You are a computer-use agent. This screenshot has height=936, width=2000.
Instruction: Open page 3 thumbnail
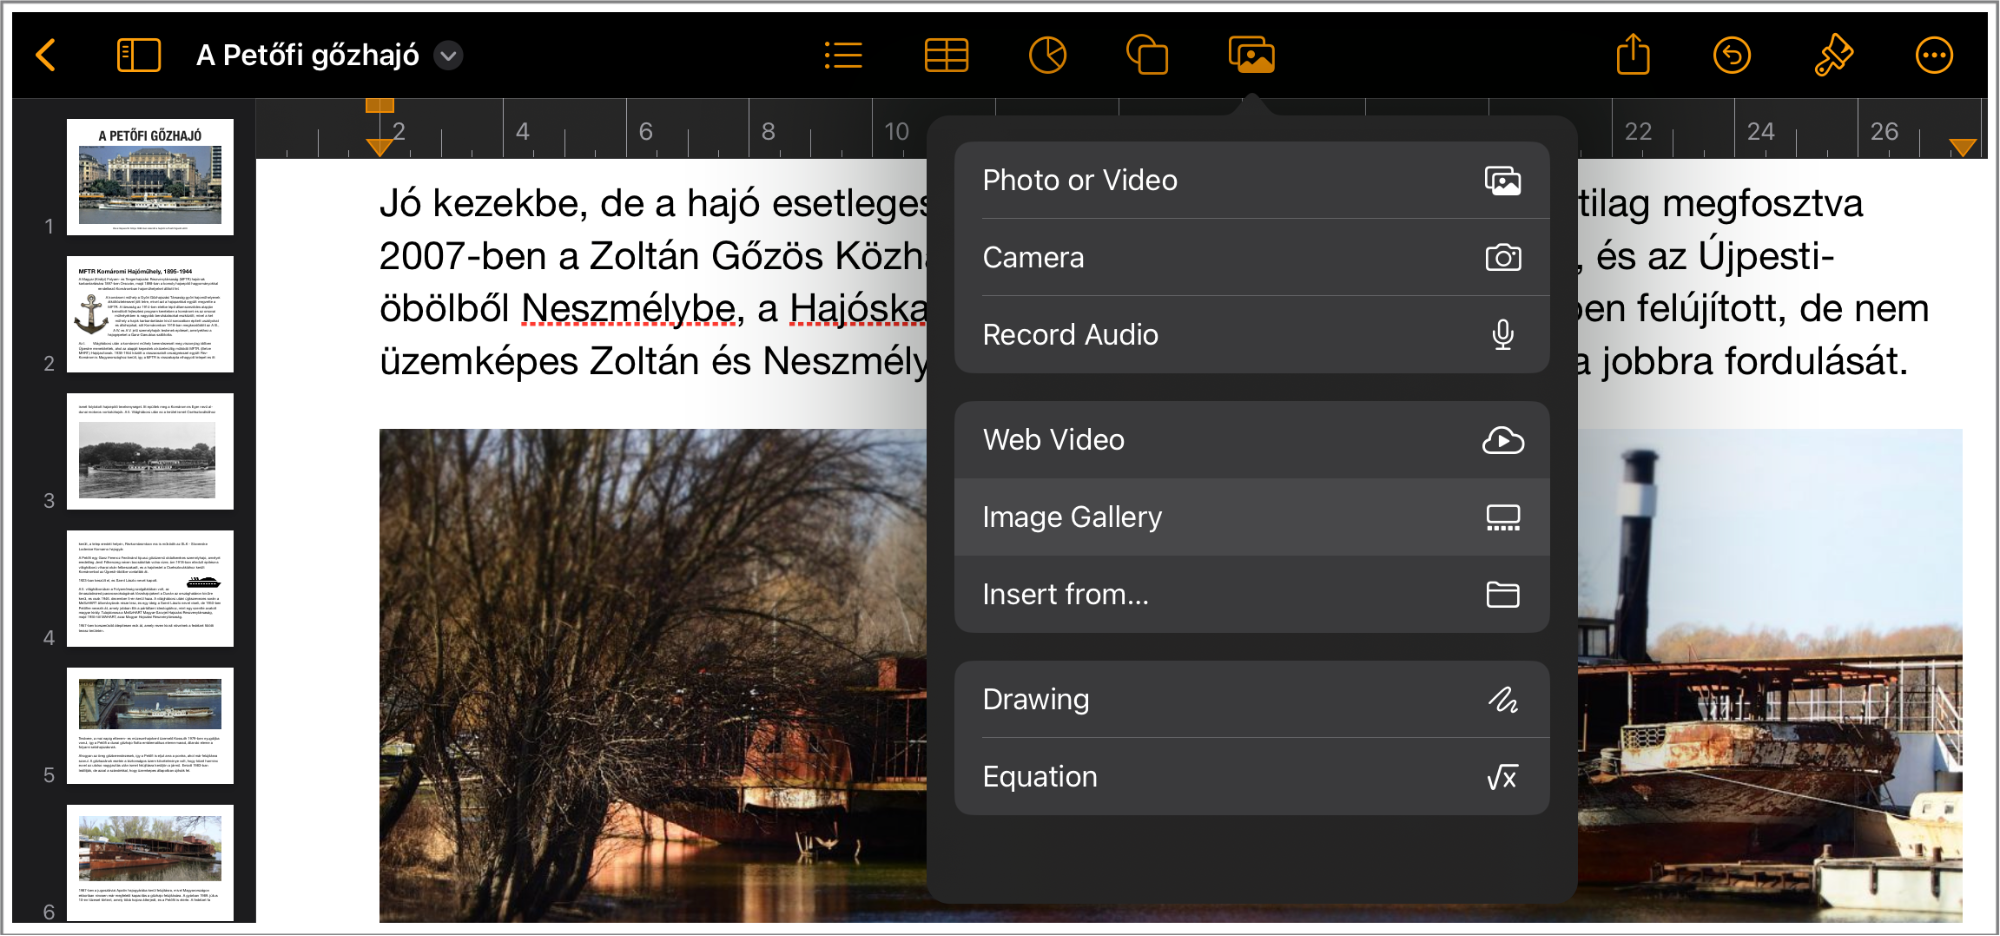point(150,451)
